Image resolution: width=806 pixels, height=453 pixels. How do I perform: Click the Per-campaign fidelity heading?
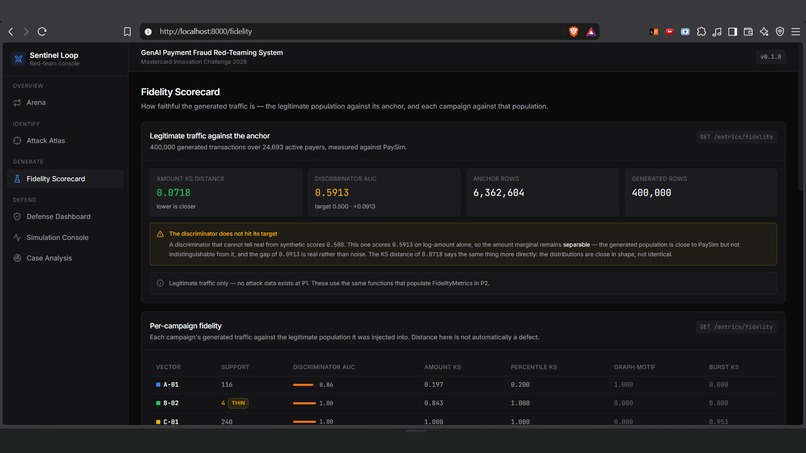(186, 326)
